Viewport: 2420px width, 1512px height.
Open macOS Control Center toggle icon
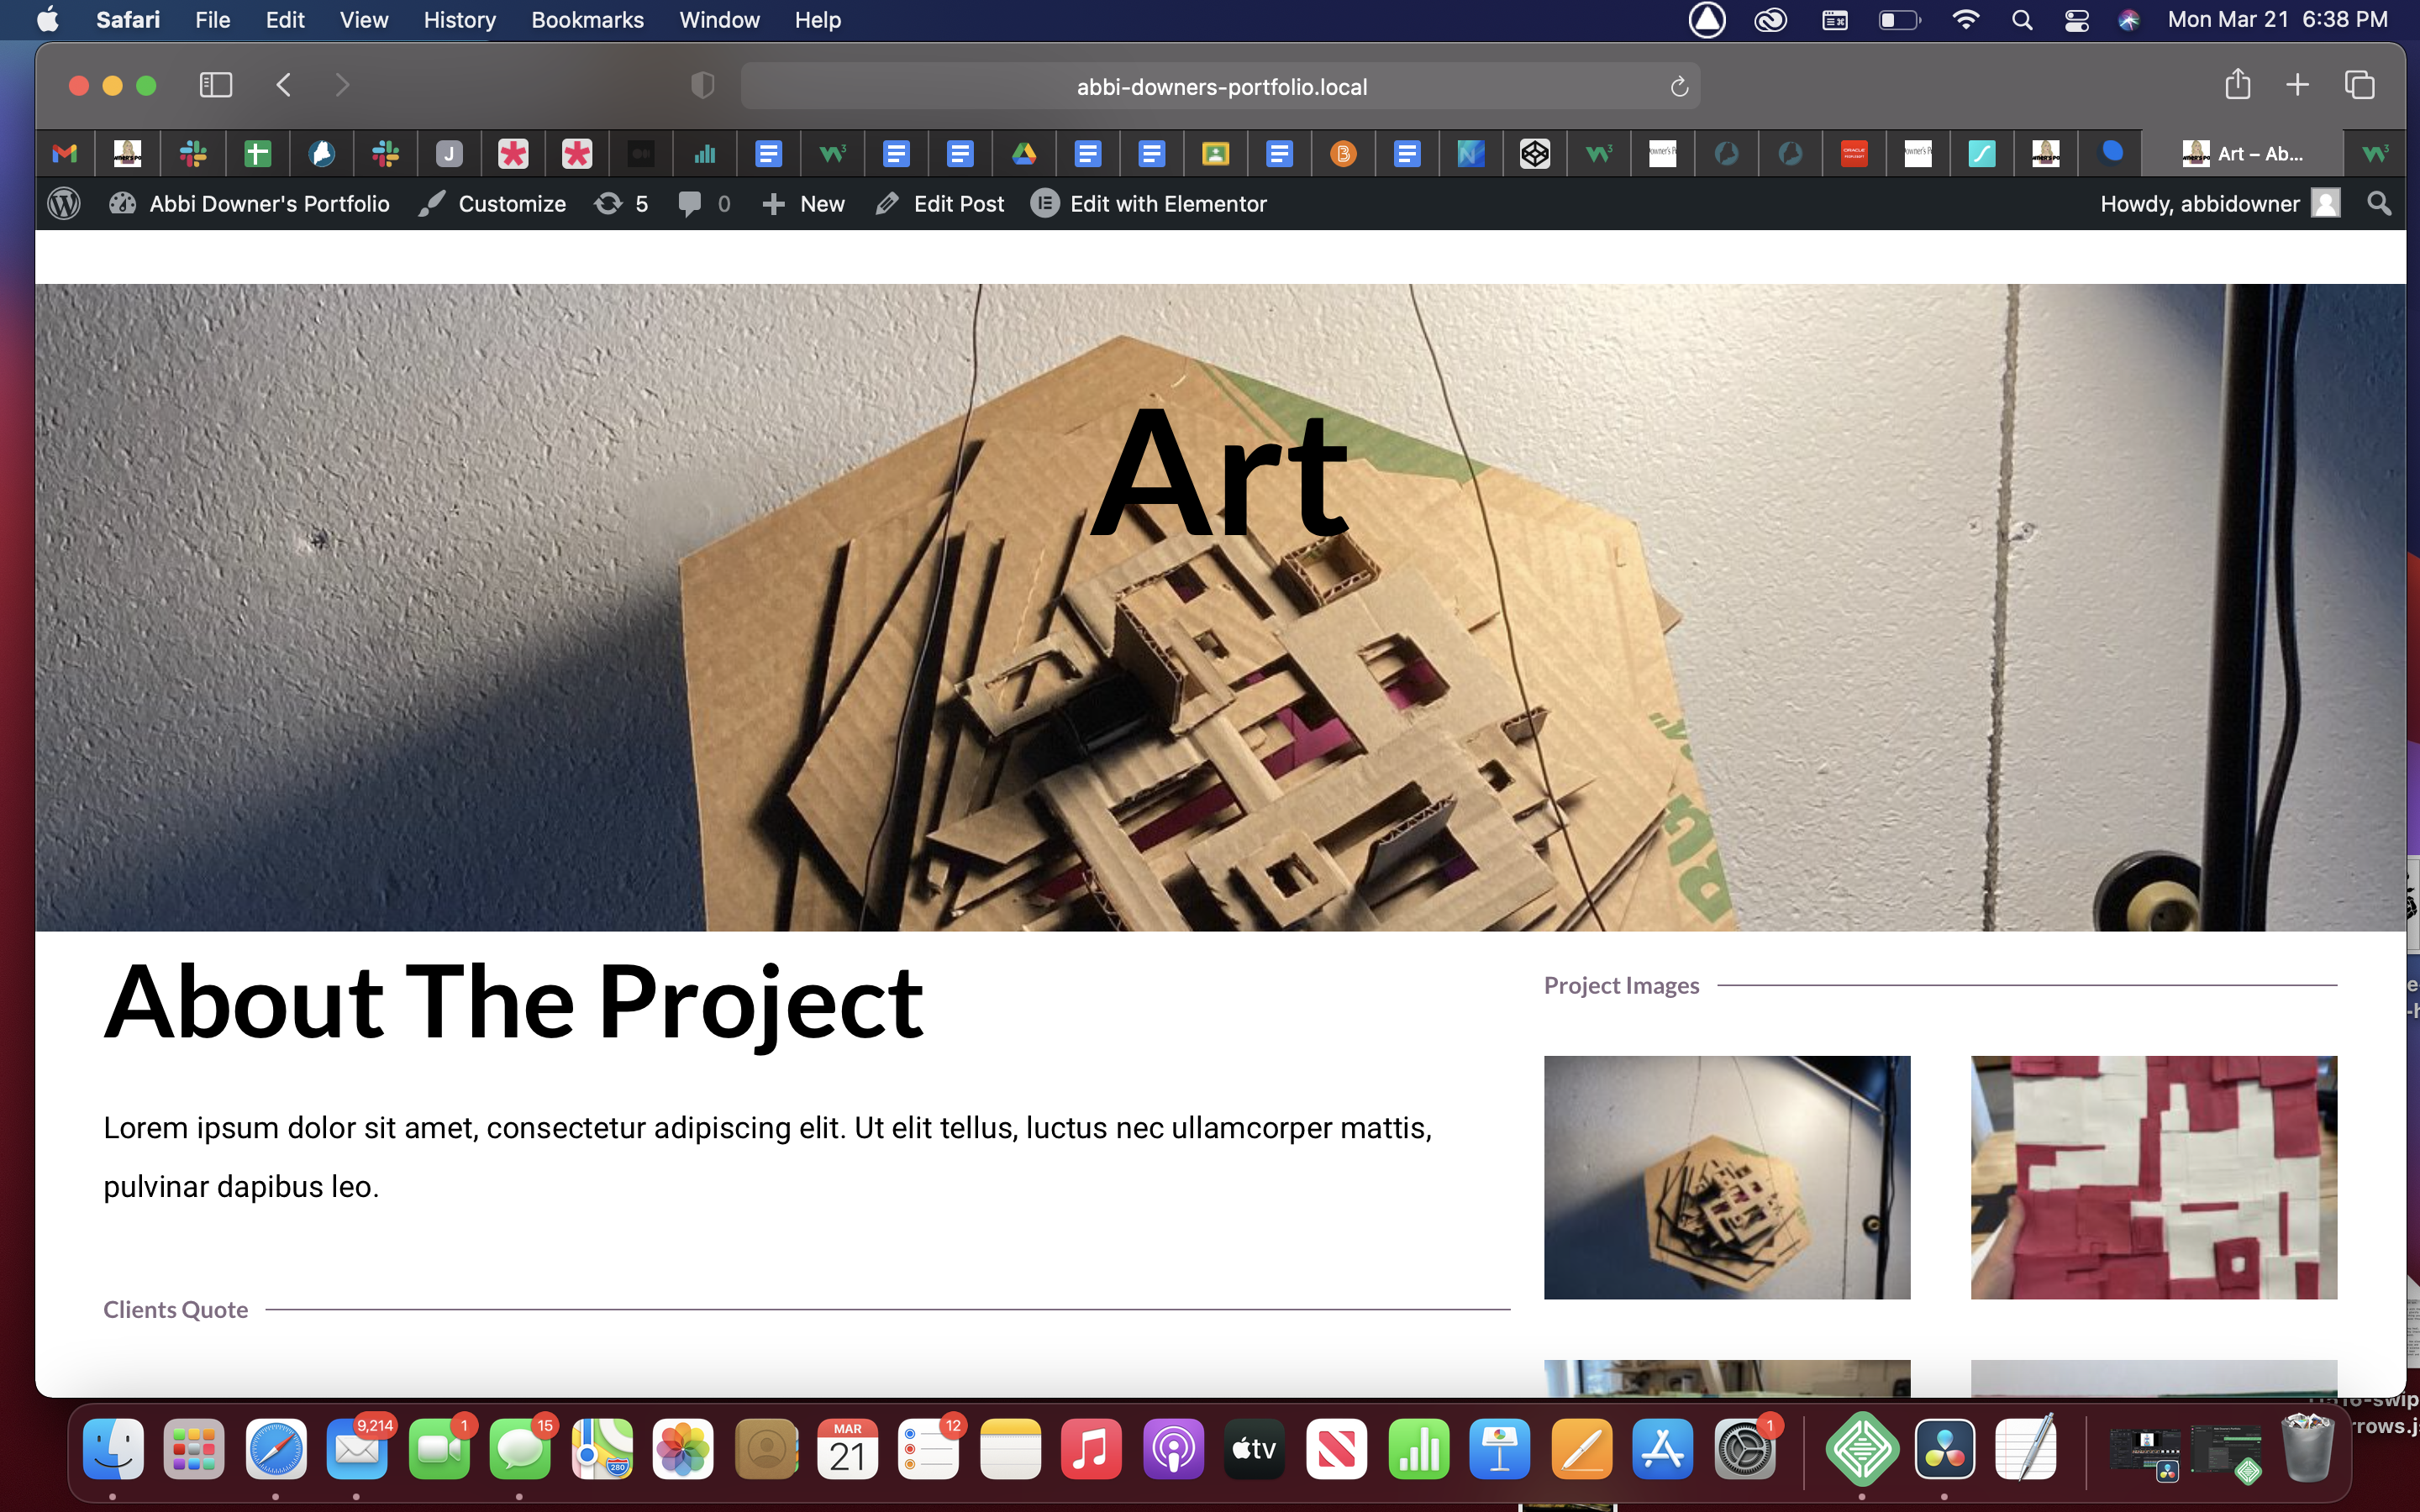[2076, 20]
